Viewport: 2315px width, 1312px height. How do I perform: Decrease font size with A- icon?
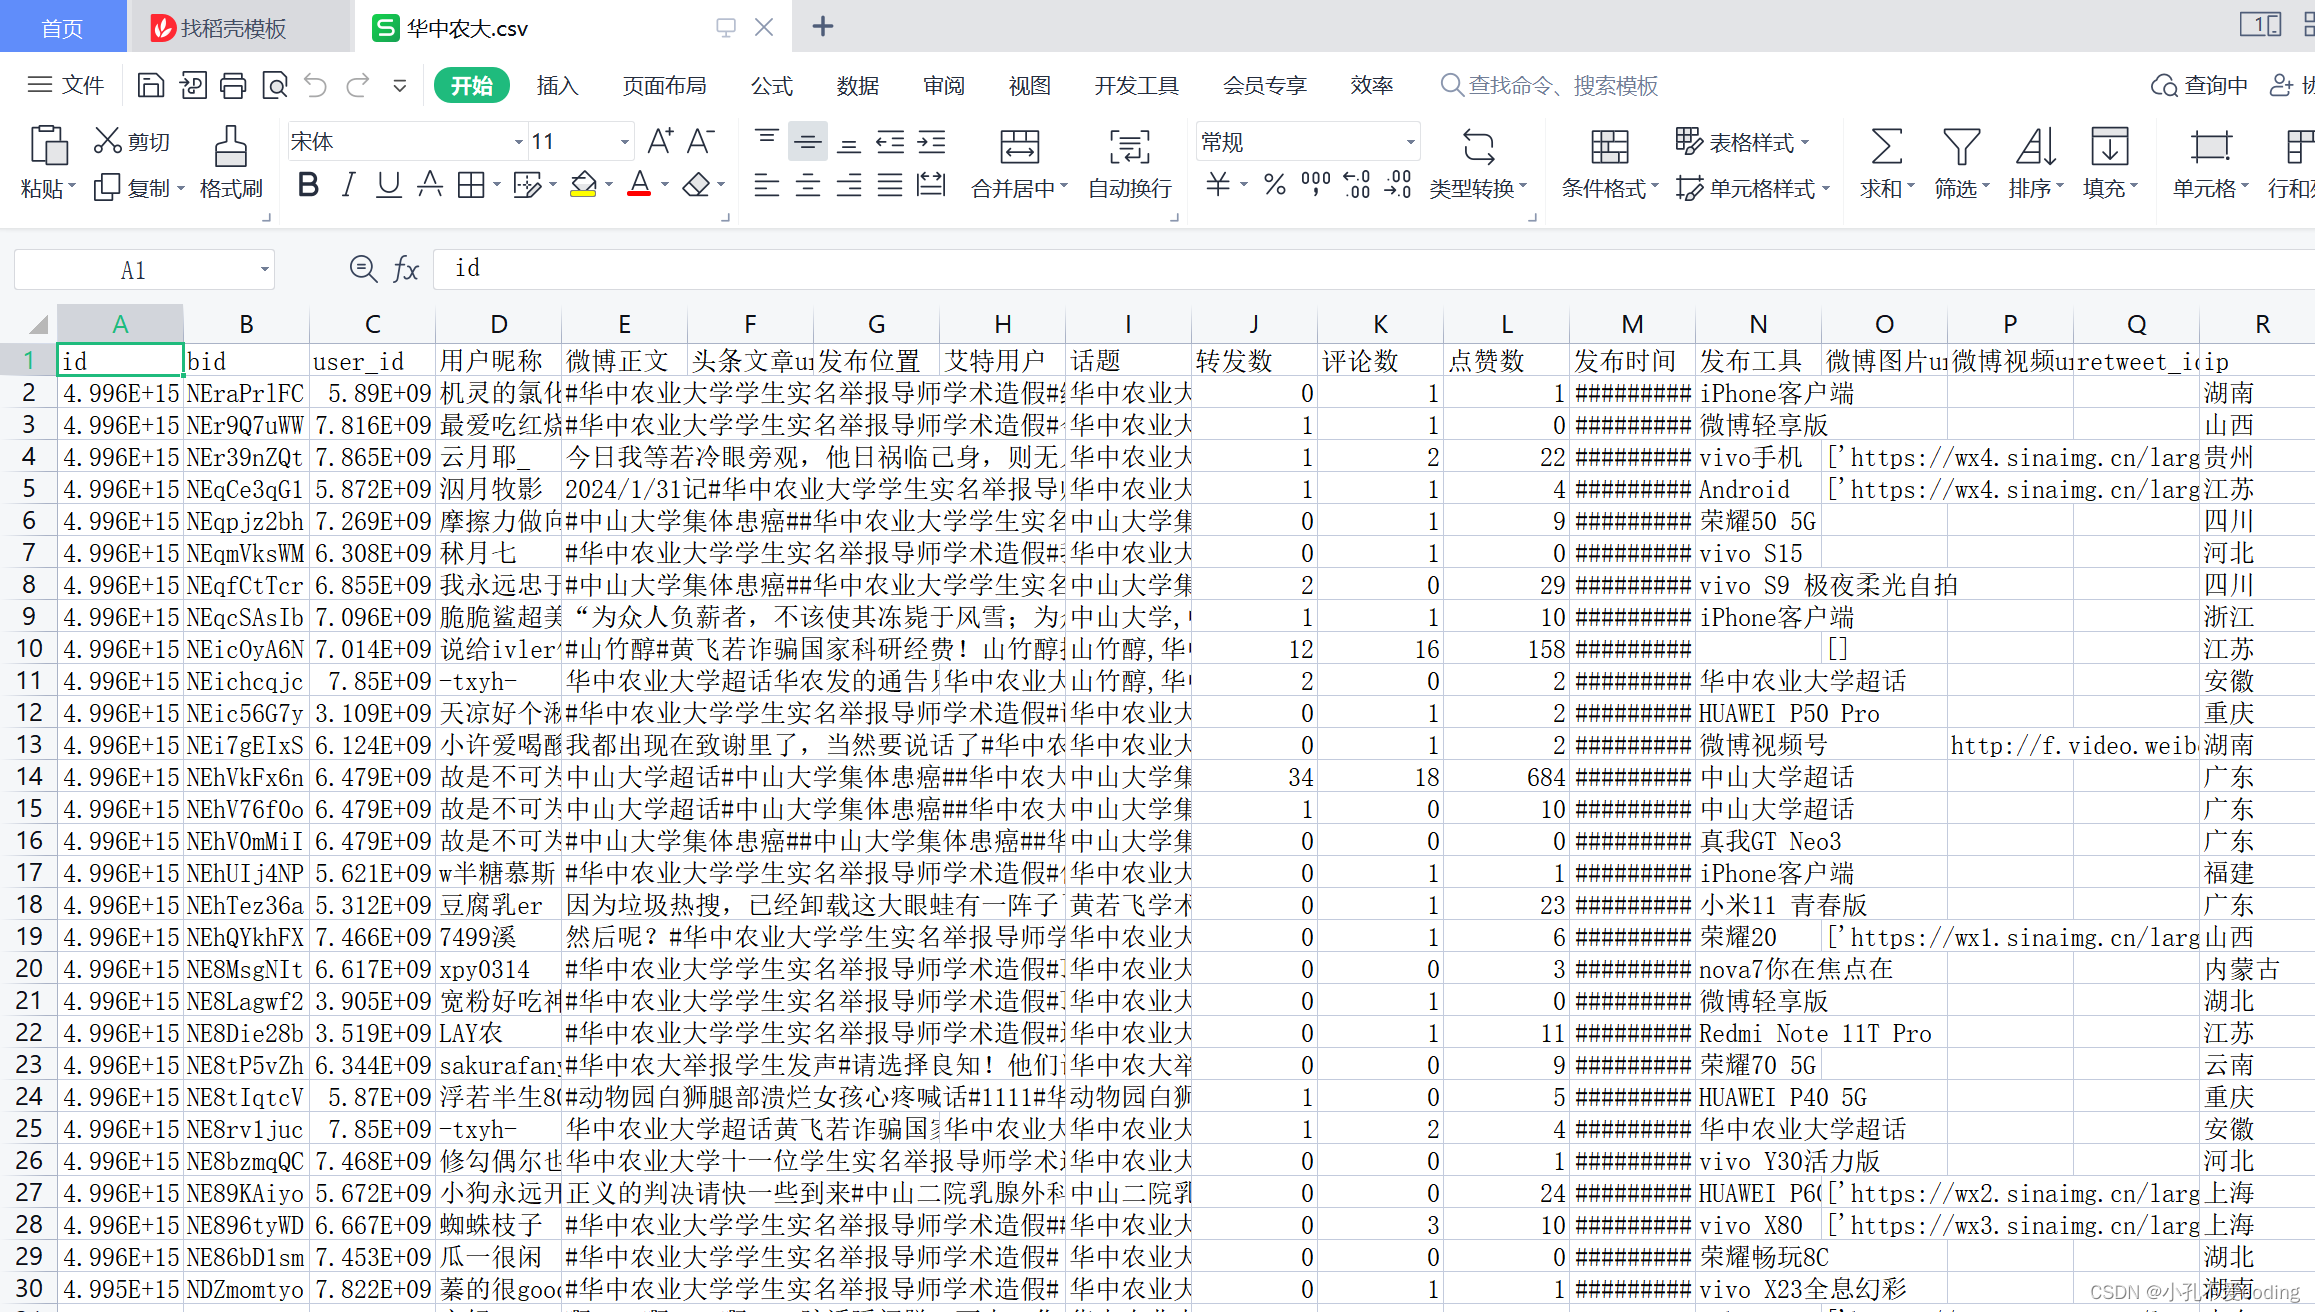tap(701, 141)
